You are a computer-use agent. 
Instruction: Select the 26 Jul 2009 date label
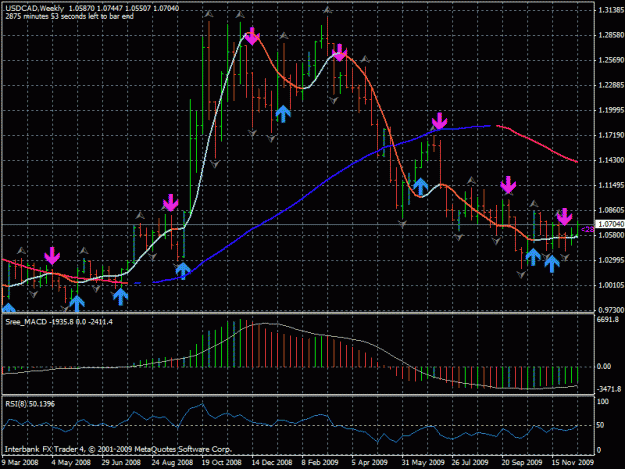(470, 463)
